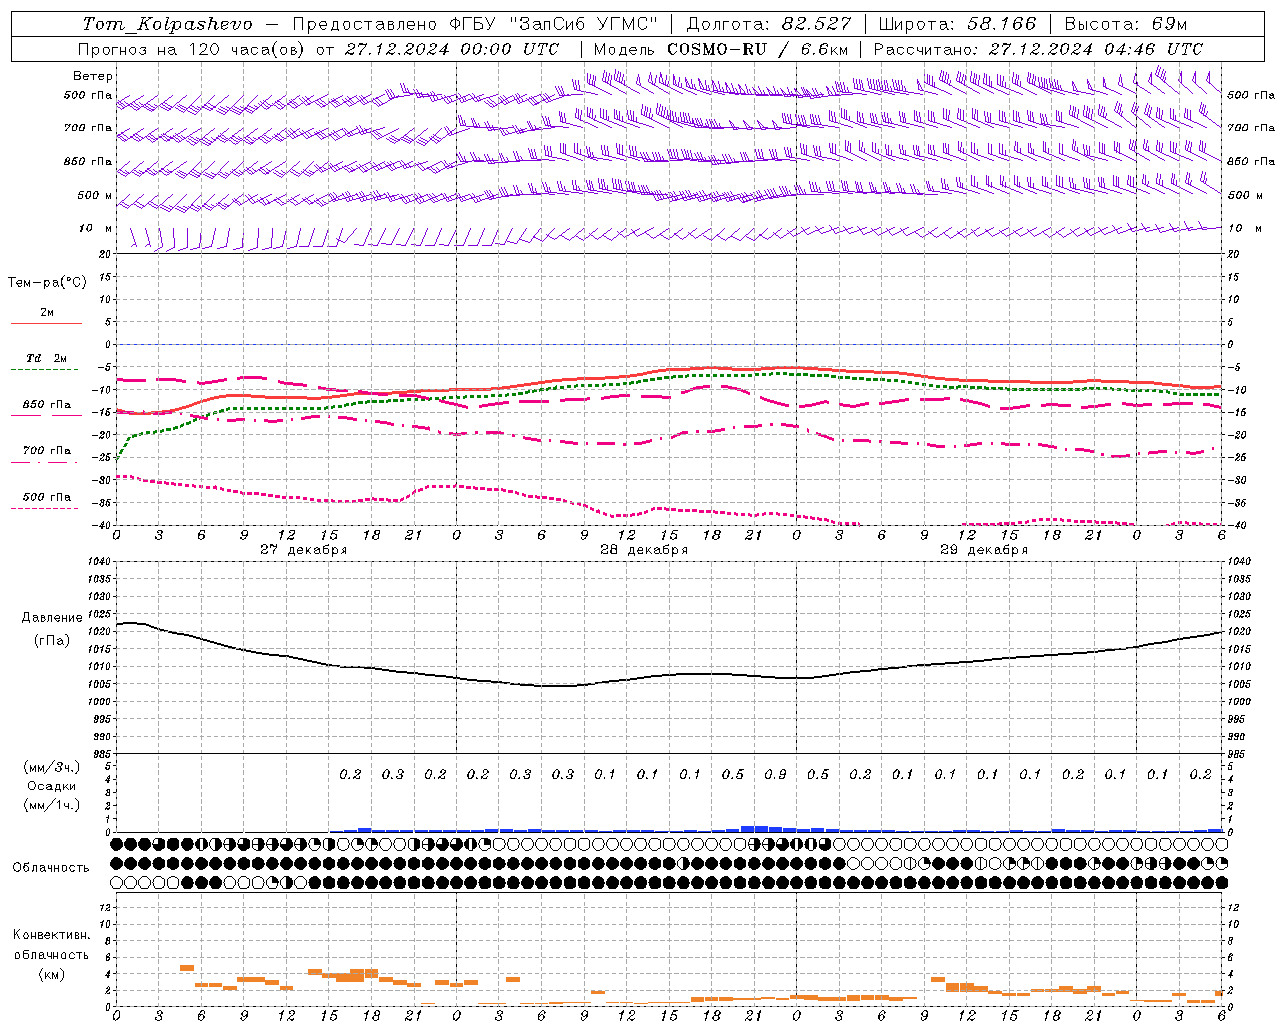The height and width of the screenshot is (1024, 1280).
Task: Click the Высота: 69м label
Action: click(x=1125, y=24)
